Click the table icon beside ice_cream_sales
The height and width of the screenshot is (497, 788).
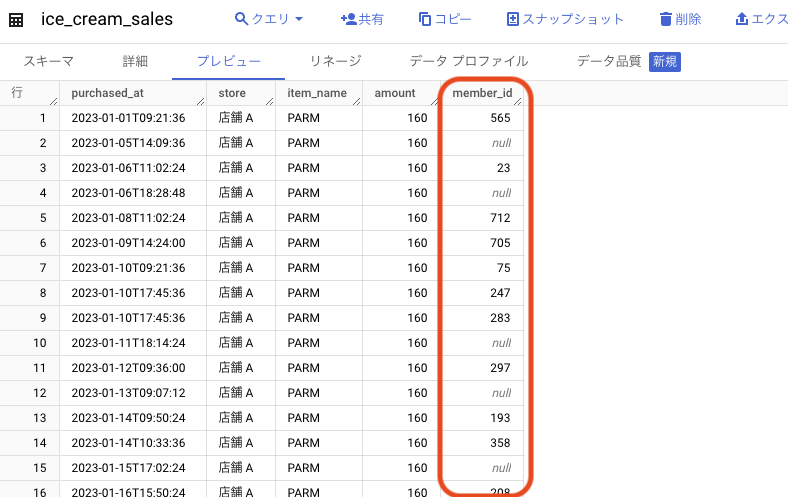point(16,20)
